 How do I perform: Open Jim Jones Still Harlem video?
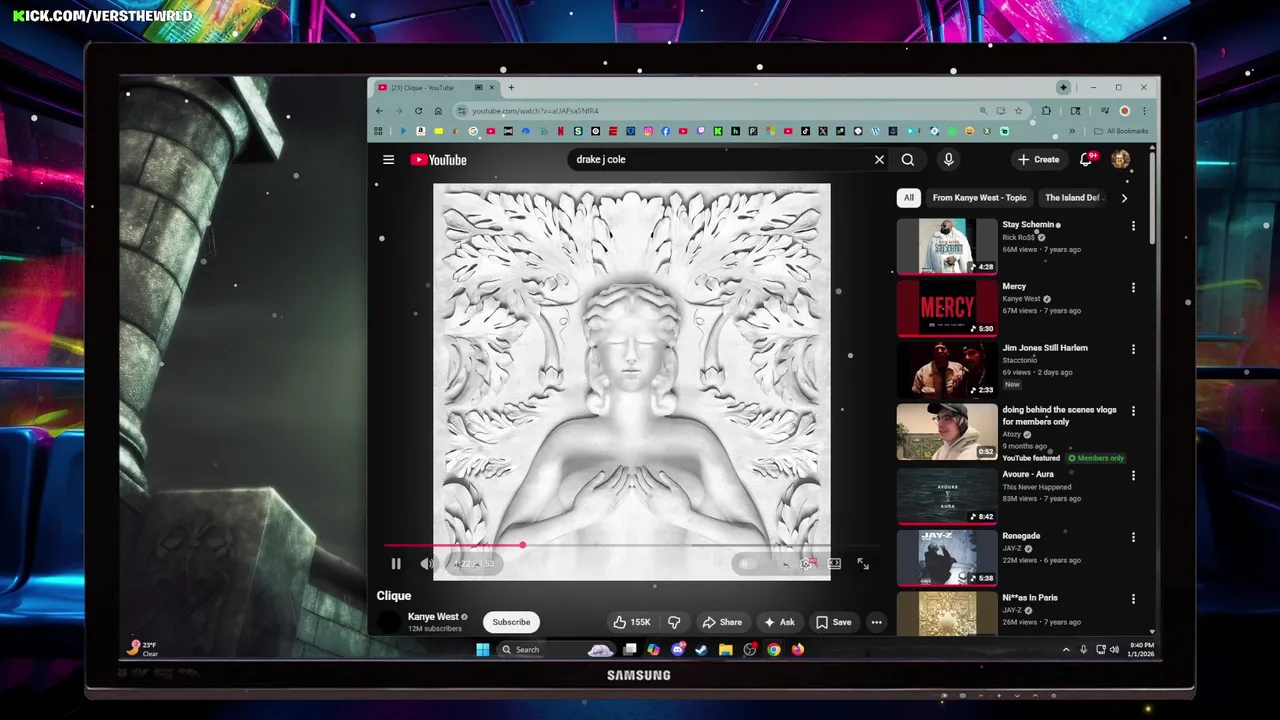coord(1045,348)
